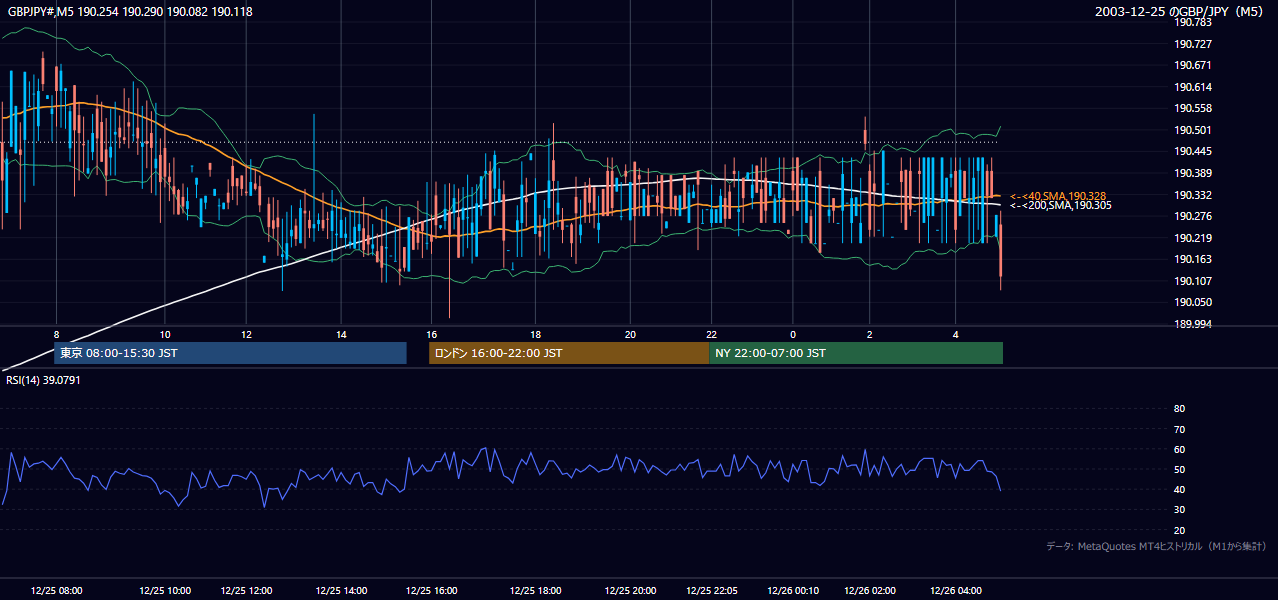Screen dimensions: 1278x600
Task: Click hour marker 12 on chart axis
Action: pyautogui.click(x=247, y=334)
